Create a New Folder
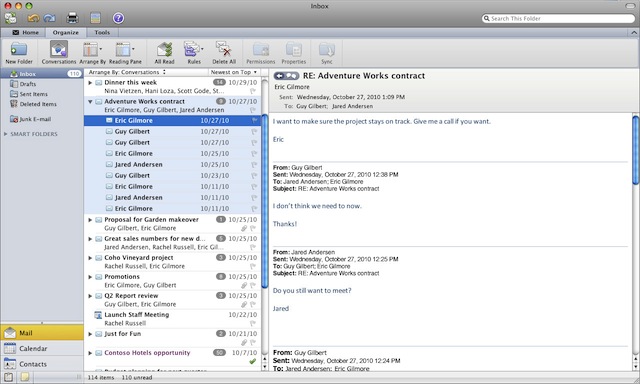Screen dimensions: 640x384 [19, 53]
